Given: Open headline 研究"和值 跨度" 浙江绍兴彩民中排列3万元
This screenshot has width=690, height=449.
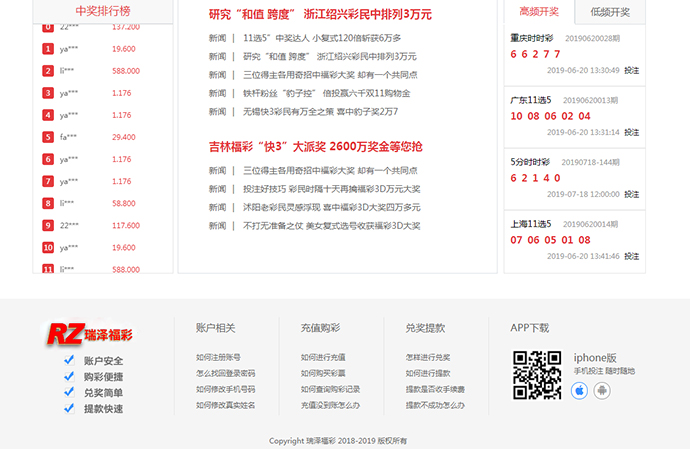Looking at the screenshot, I should click(320, 15).
